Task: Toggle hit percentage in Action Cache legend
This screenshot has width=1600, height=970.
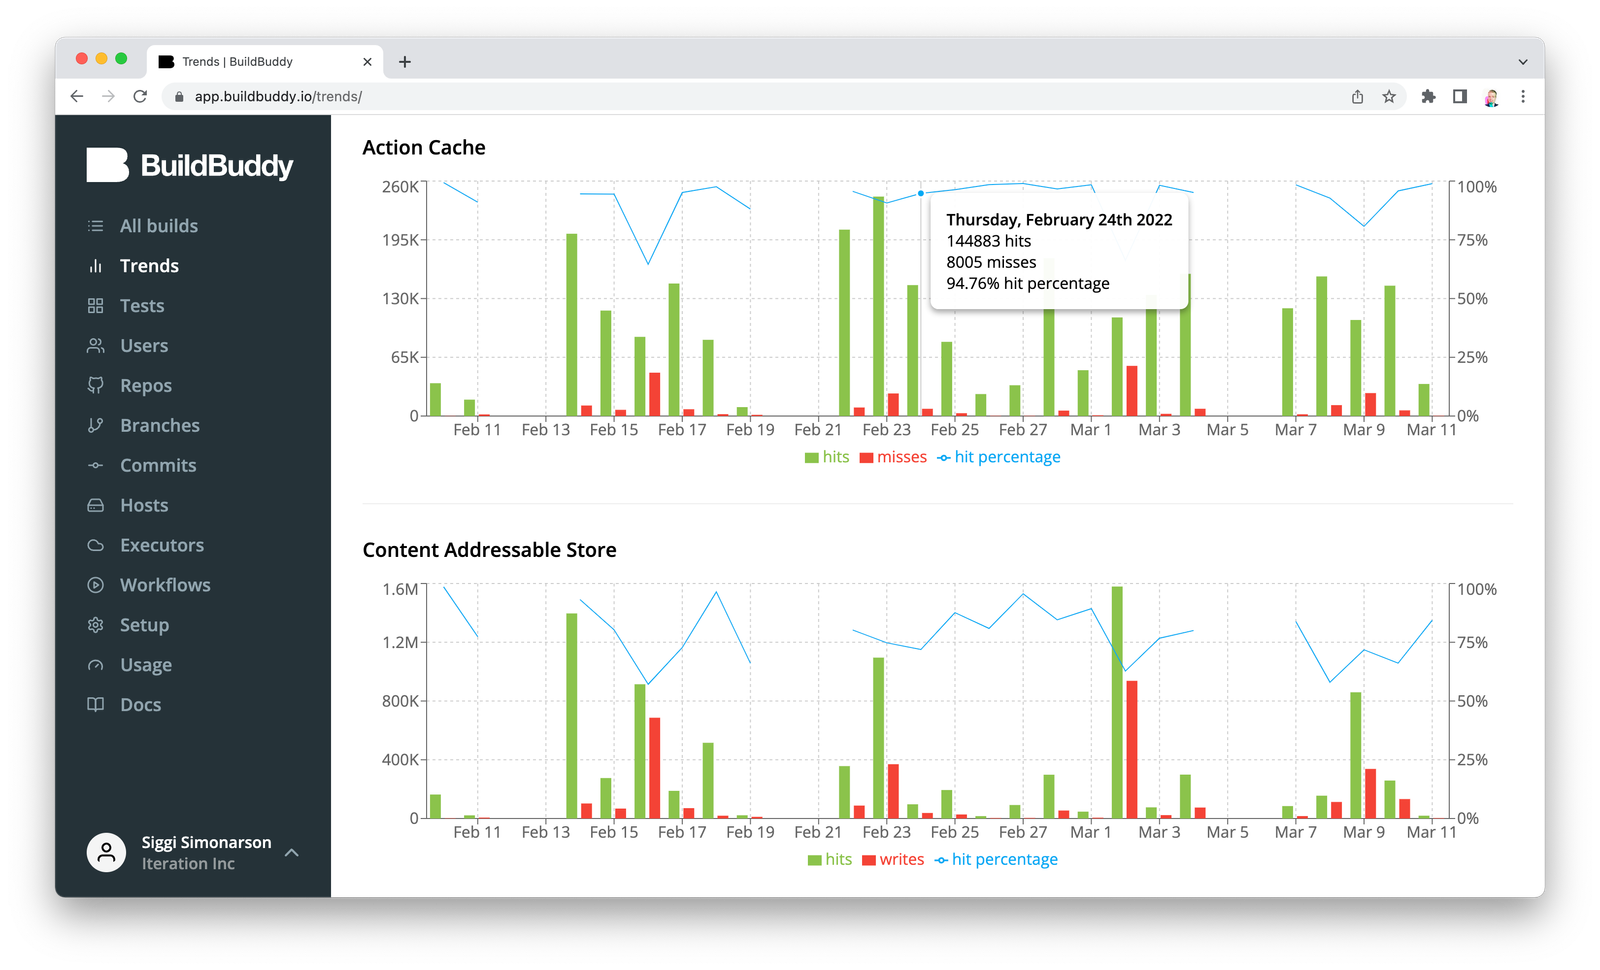Action: tap(998, 457)
